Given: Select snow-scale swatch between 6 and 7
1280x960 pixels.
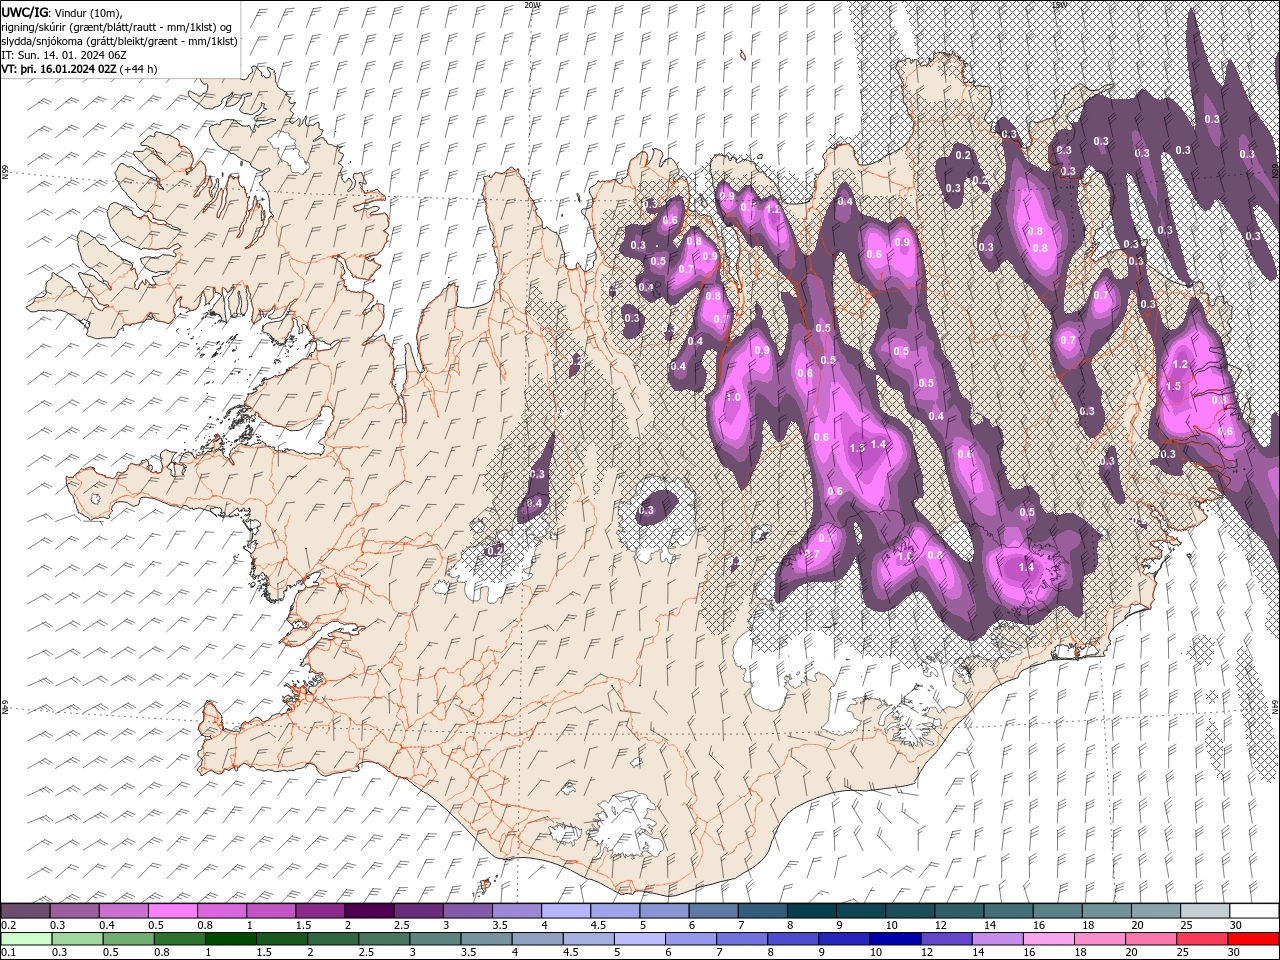Looking at the screenshot, I should [x=713, y=911].
